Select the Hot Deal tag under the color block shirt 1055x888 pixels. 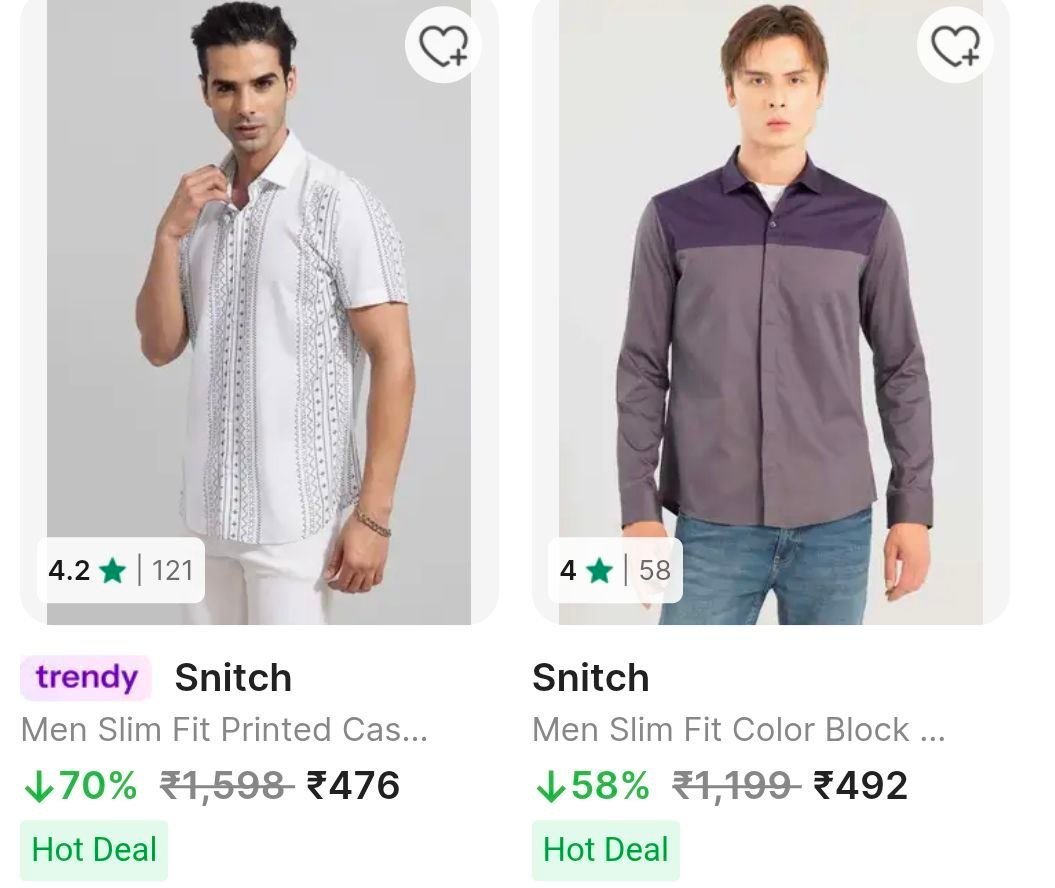pos(604,849)
